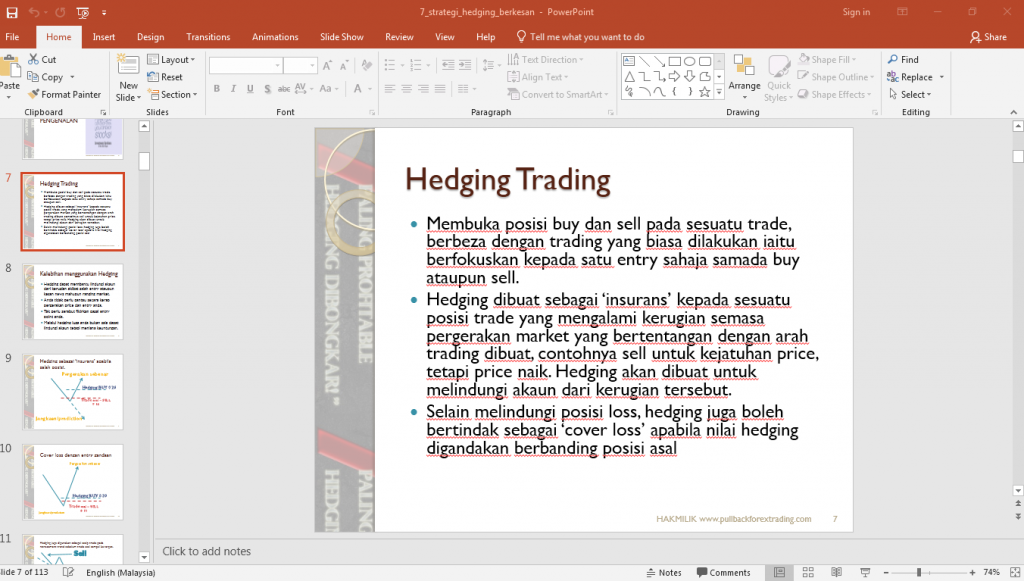Click the Find button

tap(903, 59)
